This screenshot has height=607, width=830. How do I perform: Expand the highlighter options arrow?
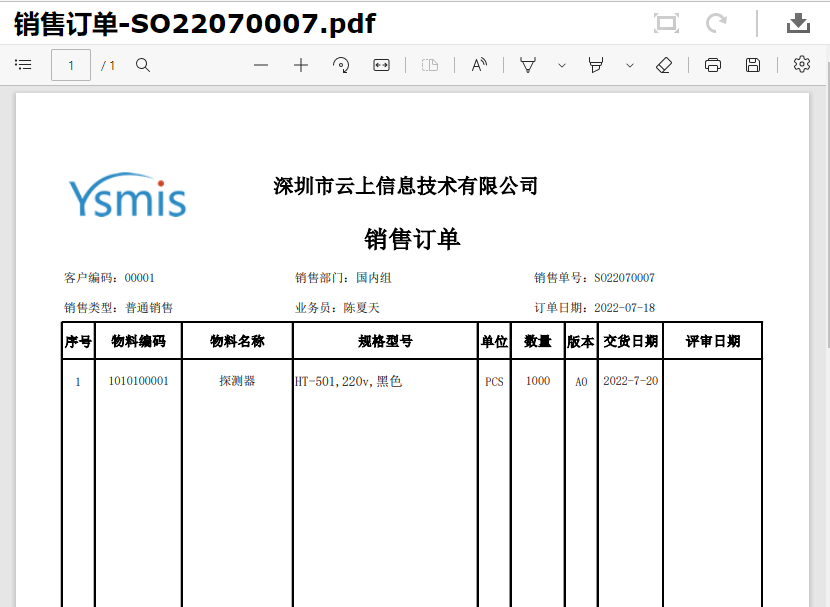[630, 66]
